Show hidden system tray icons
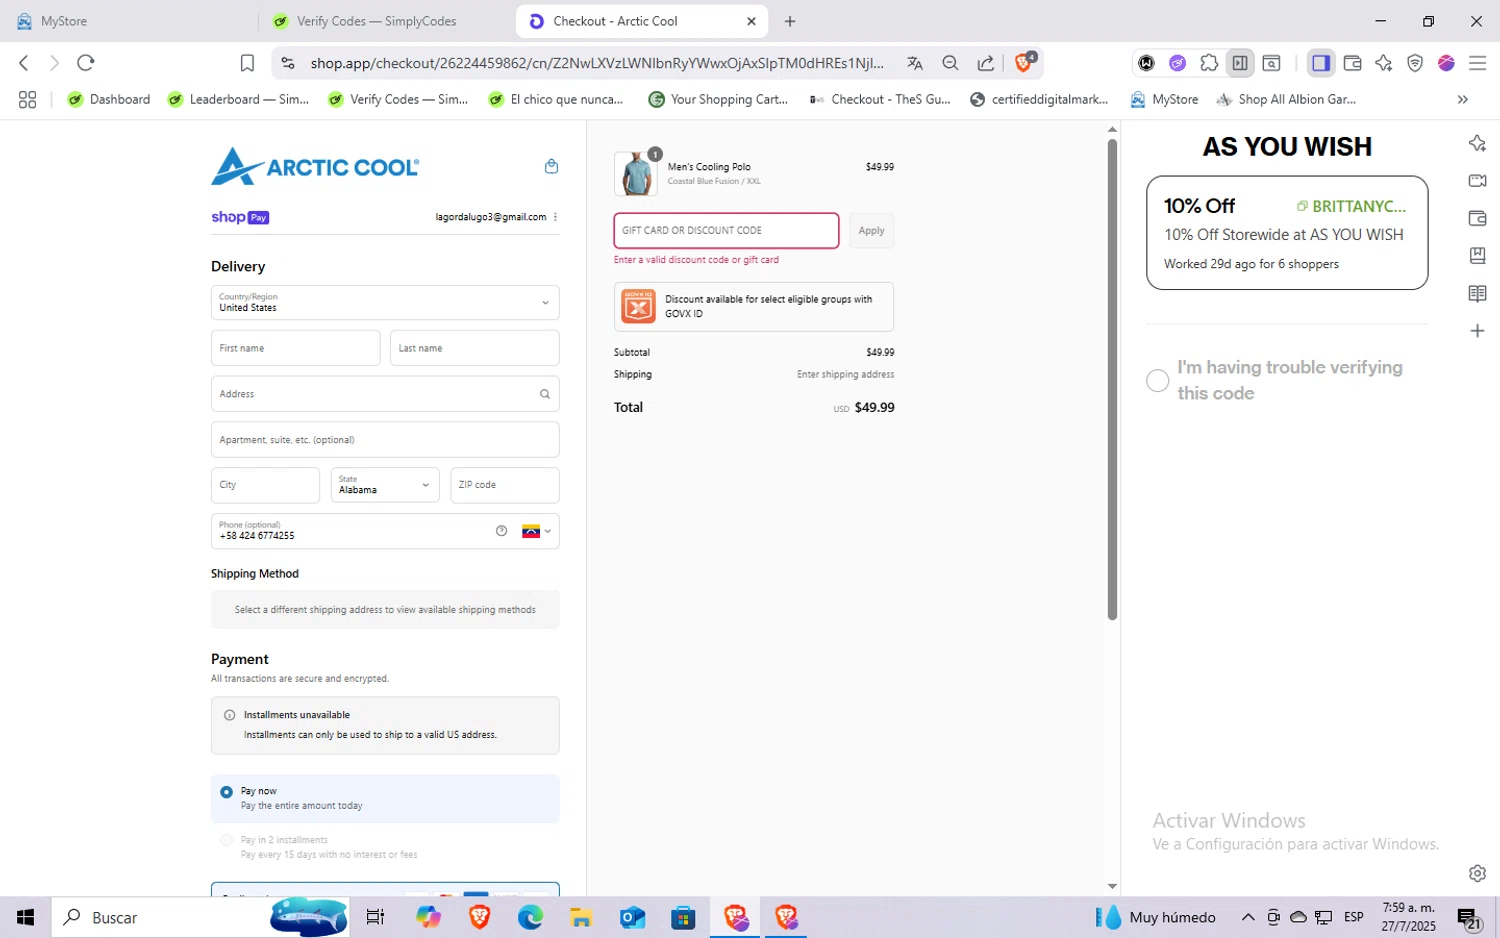Image resolution: width=1500 pixels, height=938 pixels. point(1248,917)
